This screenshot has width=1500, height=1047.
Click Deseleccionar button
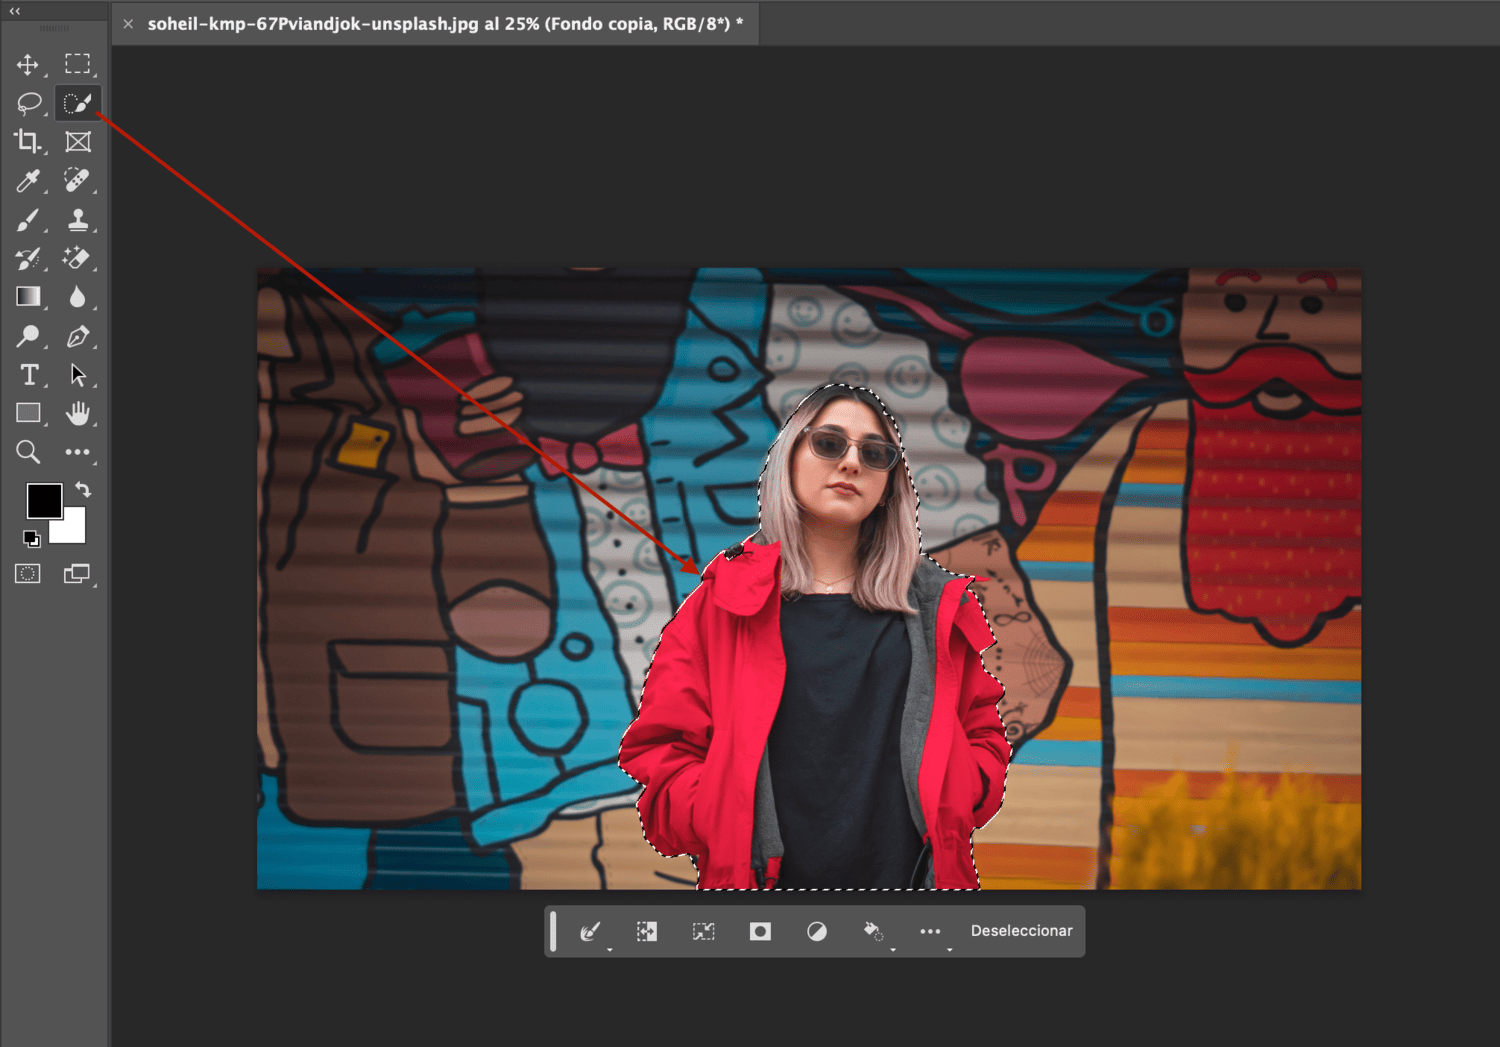[x=1021, y=931]
